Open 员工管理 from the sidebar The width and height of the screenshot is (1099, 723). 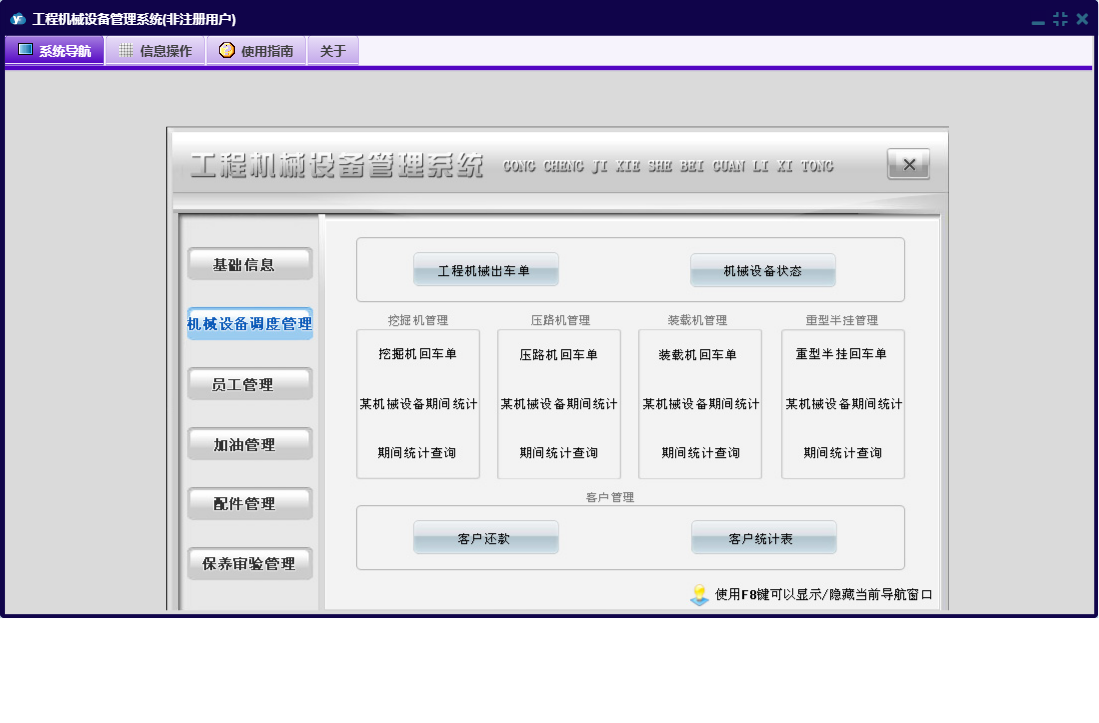[250, 384]
